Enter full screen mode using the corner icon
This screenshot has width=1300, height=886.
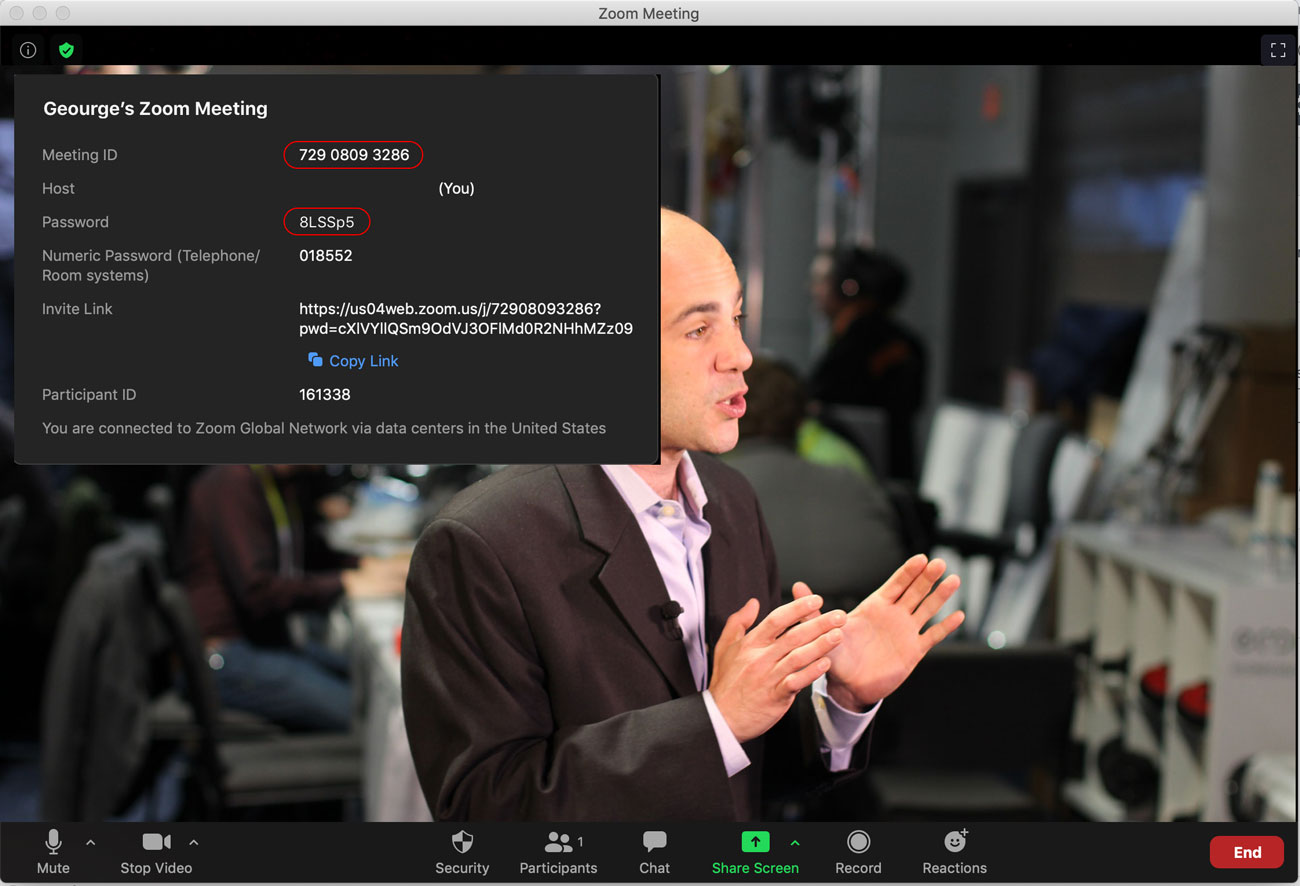pos(1277,50)
